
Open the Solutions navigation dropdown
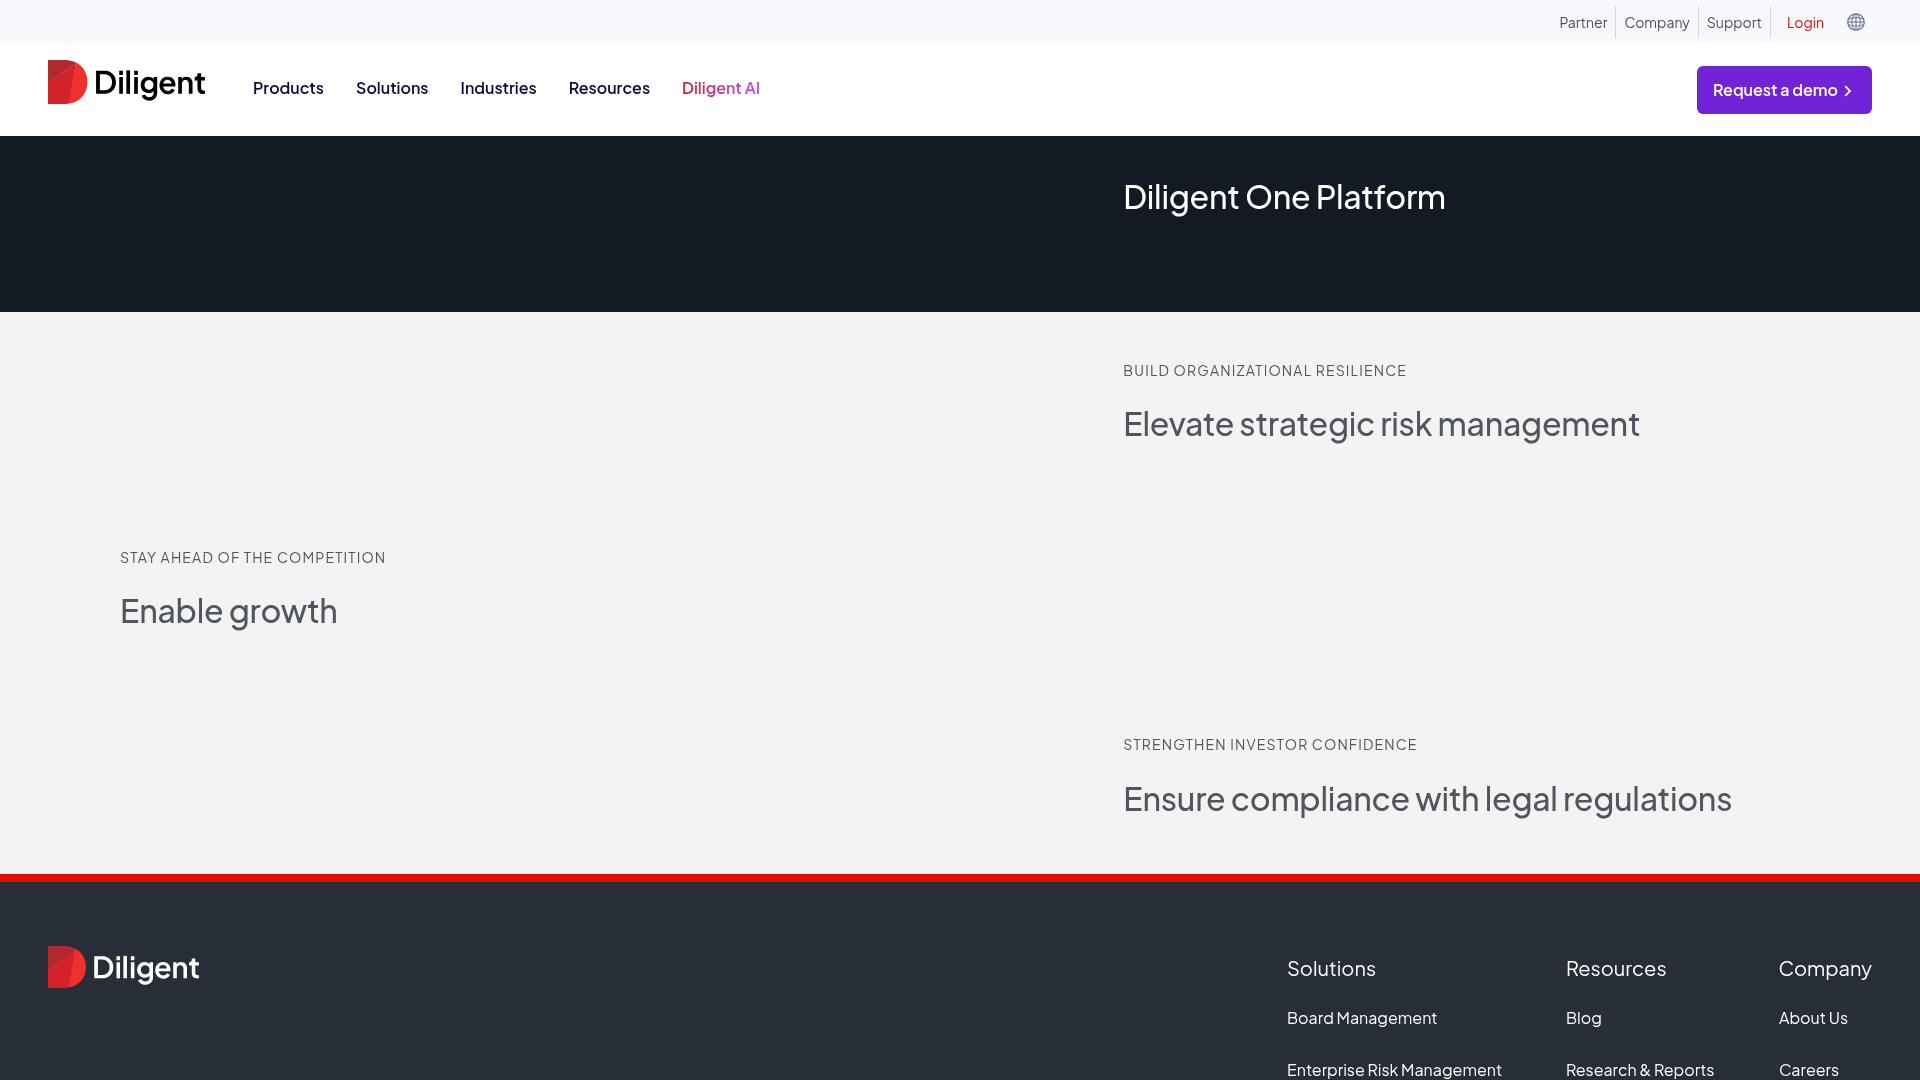pos(391,89)
